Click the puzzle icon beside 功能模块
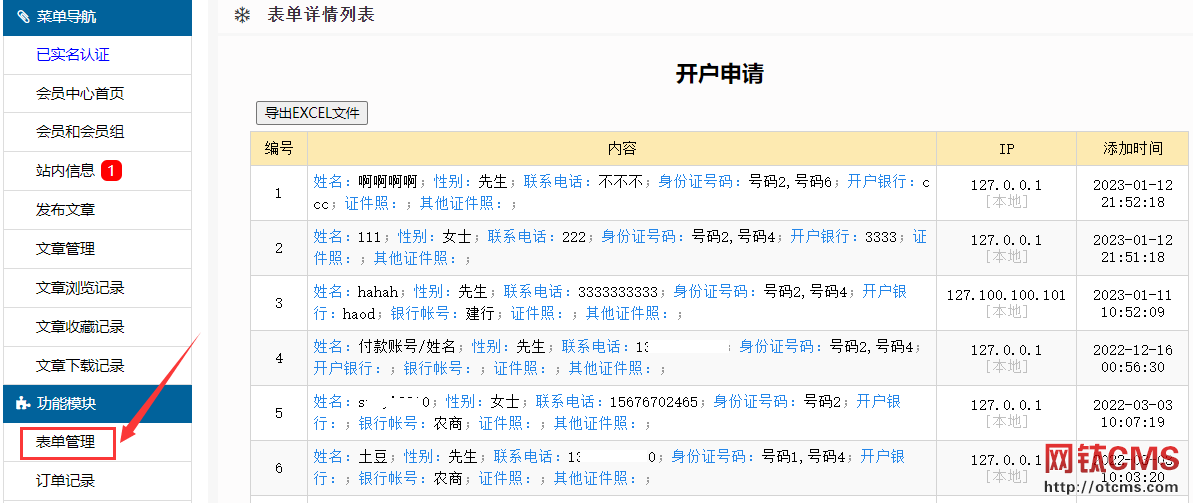Viewport: 1193px width, 503px height. (x=23, y=404)
